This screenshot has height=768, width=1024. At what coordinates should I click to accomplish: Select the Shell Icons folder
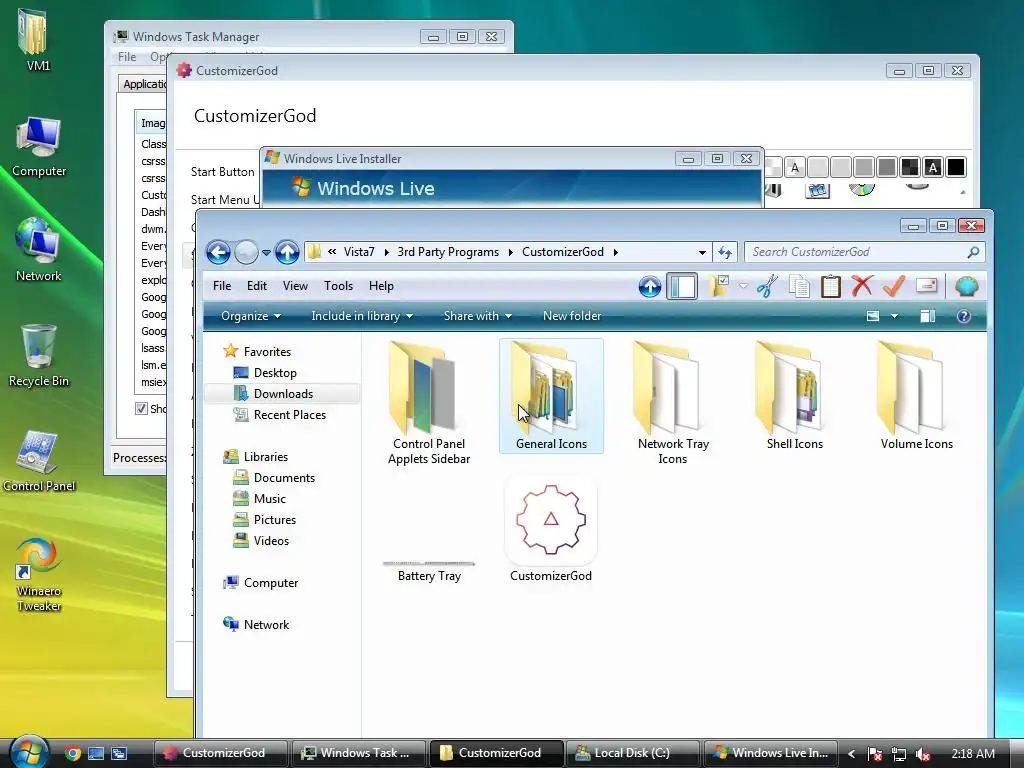[x=795, y=396]
